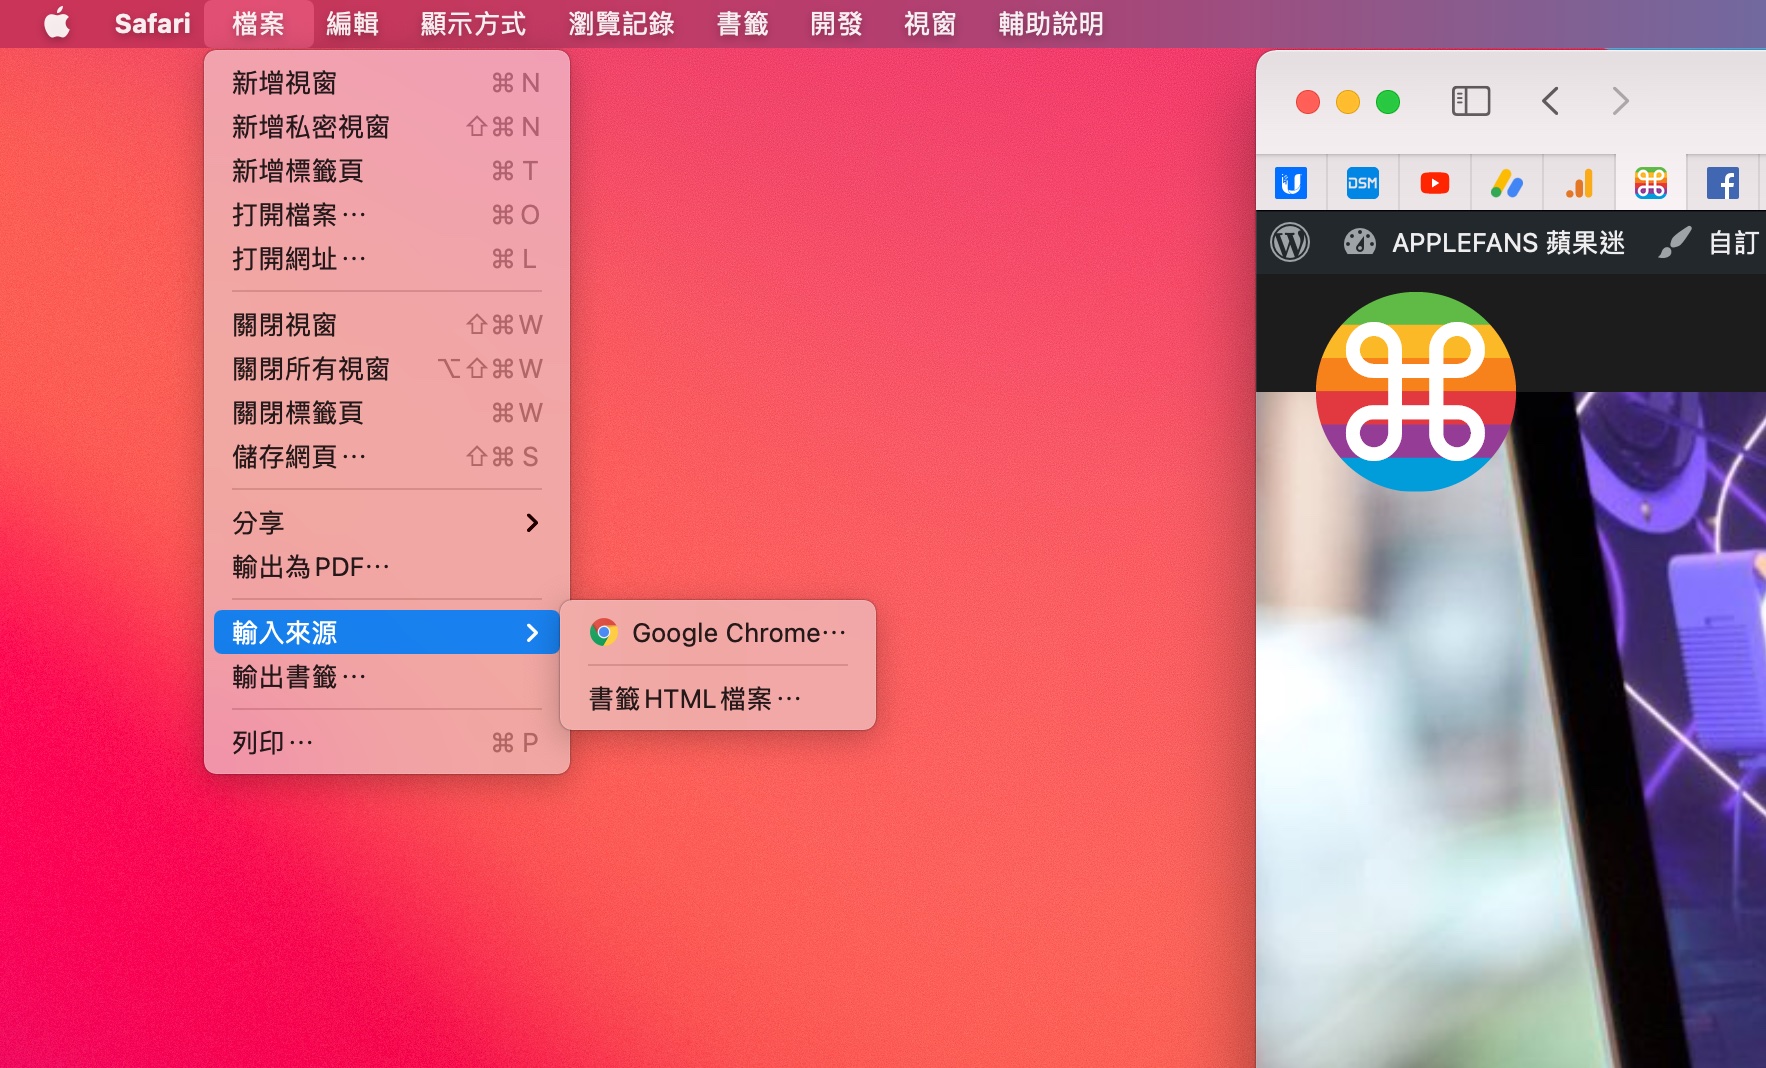Image resolution: width=1766 pixels, height=1068 pixels.
Task: Select 新增標籤頁 menu item
Action: [387, 171]
